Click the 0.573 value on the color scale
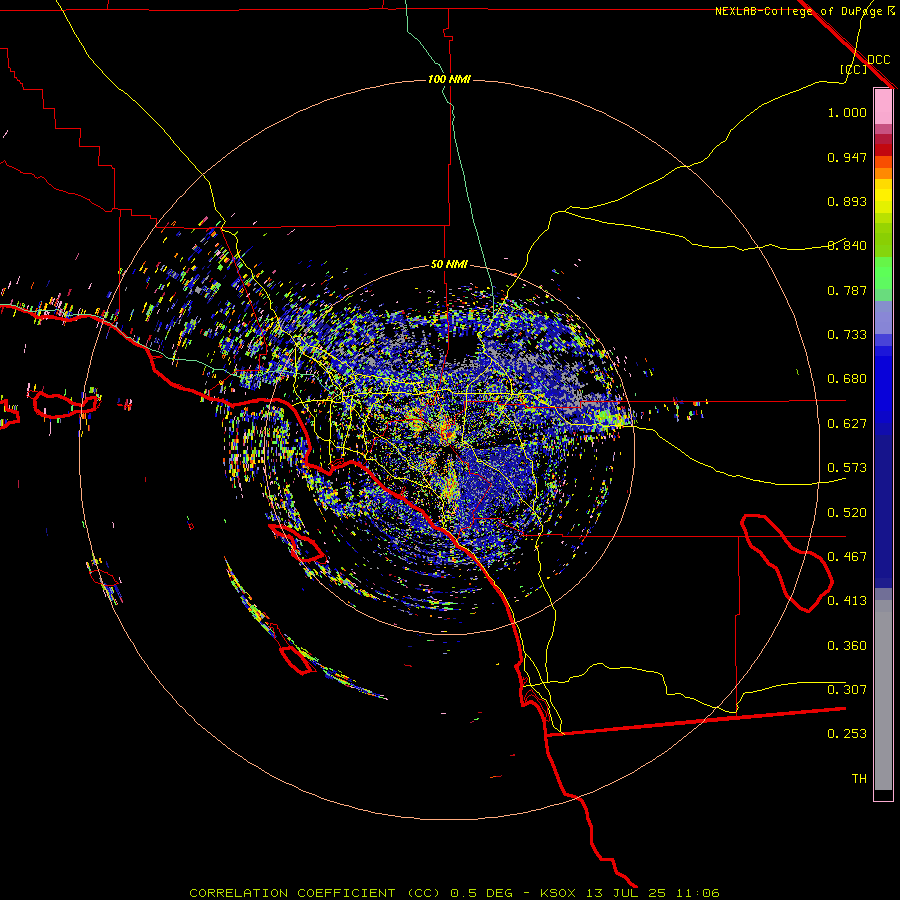 point(847,468)
